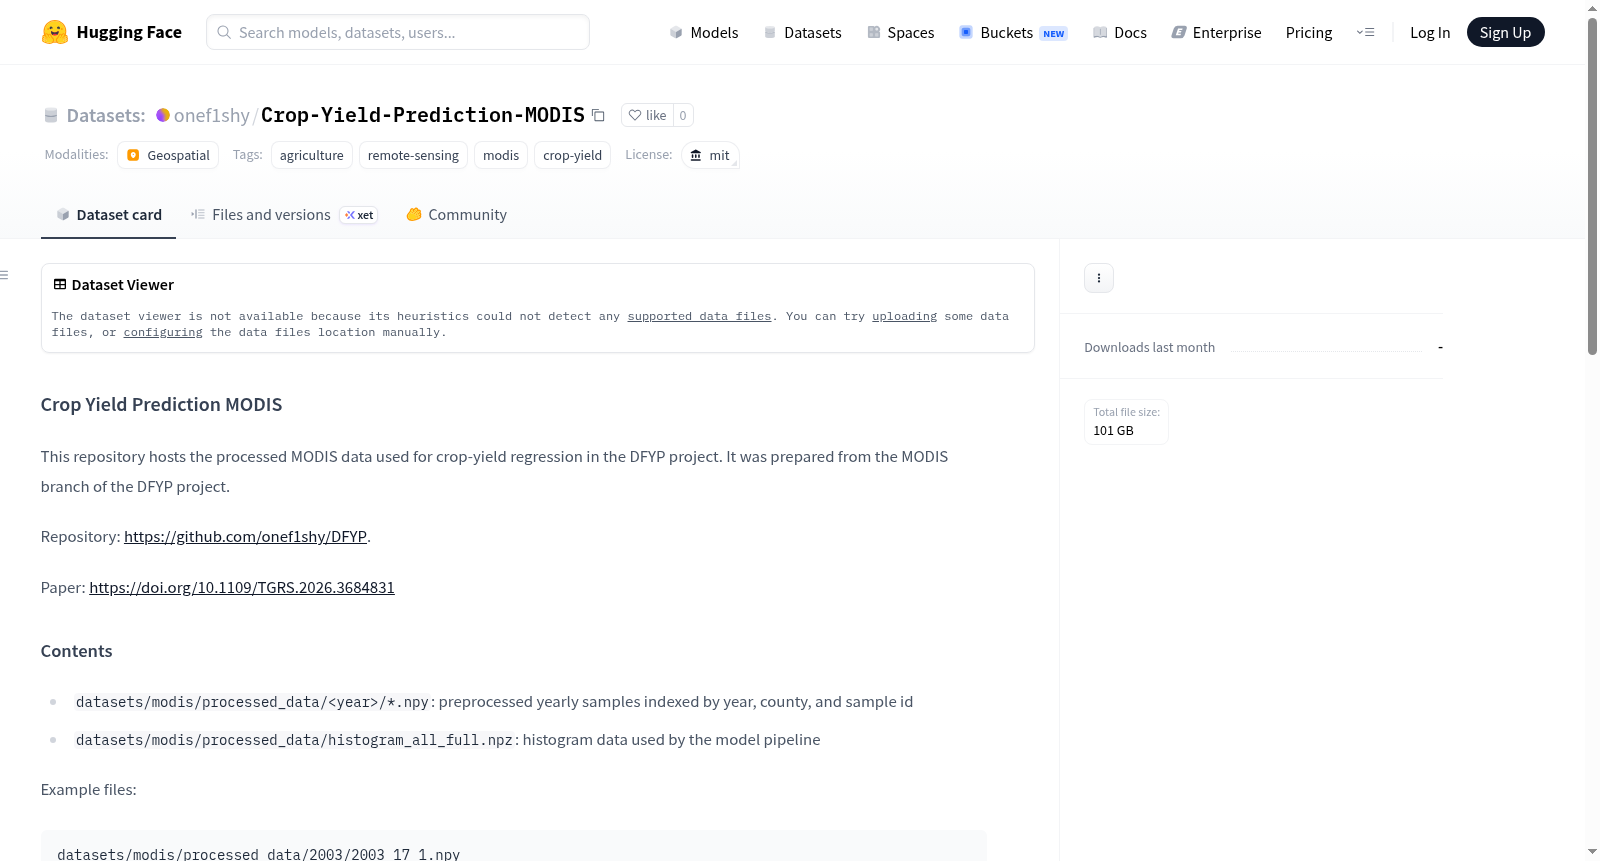Click the Community tab emoji icon
Screen dimensions: 1600x861
(x=414, y=214)
